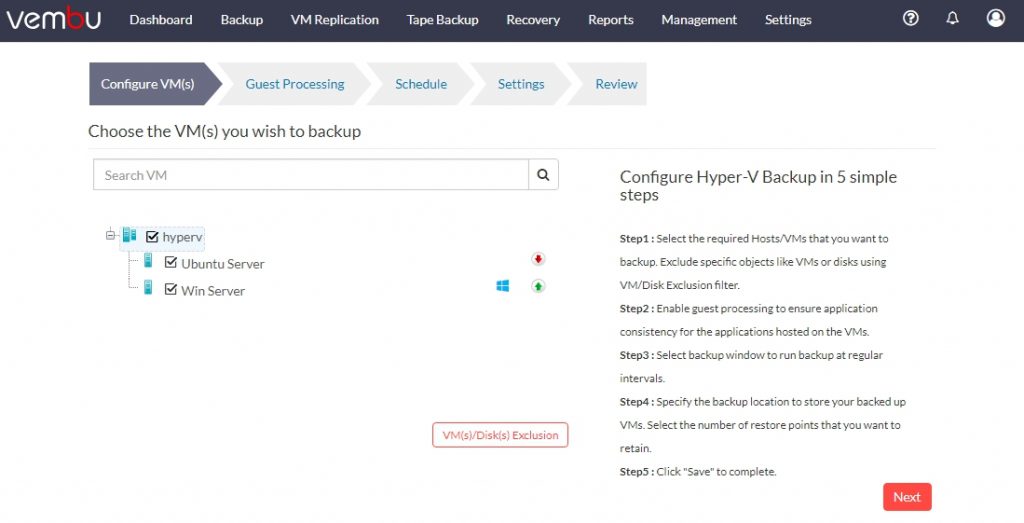Click the 'Step5 :' label text
The width and height of the screenshot is (1024, 523).
tap(637, 471)
